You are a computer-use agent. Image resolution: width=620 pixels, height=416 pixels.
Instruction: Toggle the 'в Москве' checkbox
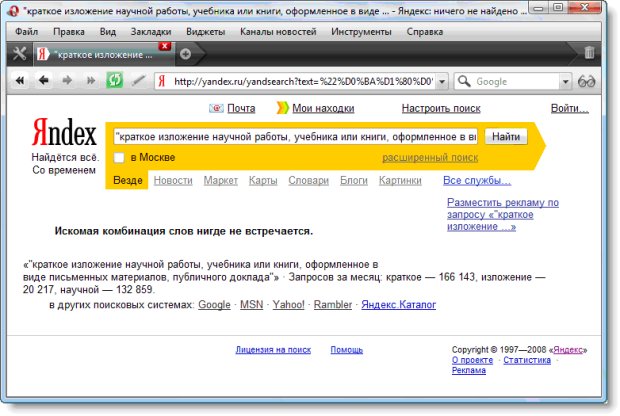pyautogui.click(x=119, y=157)
